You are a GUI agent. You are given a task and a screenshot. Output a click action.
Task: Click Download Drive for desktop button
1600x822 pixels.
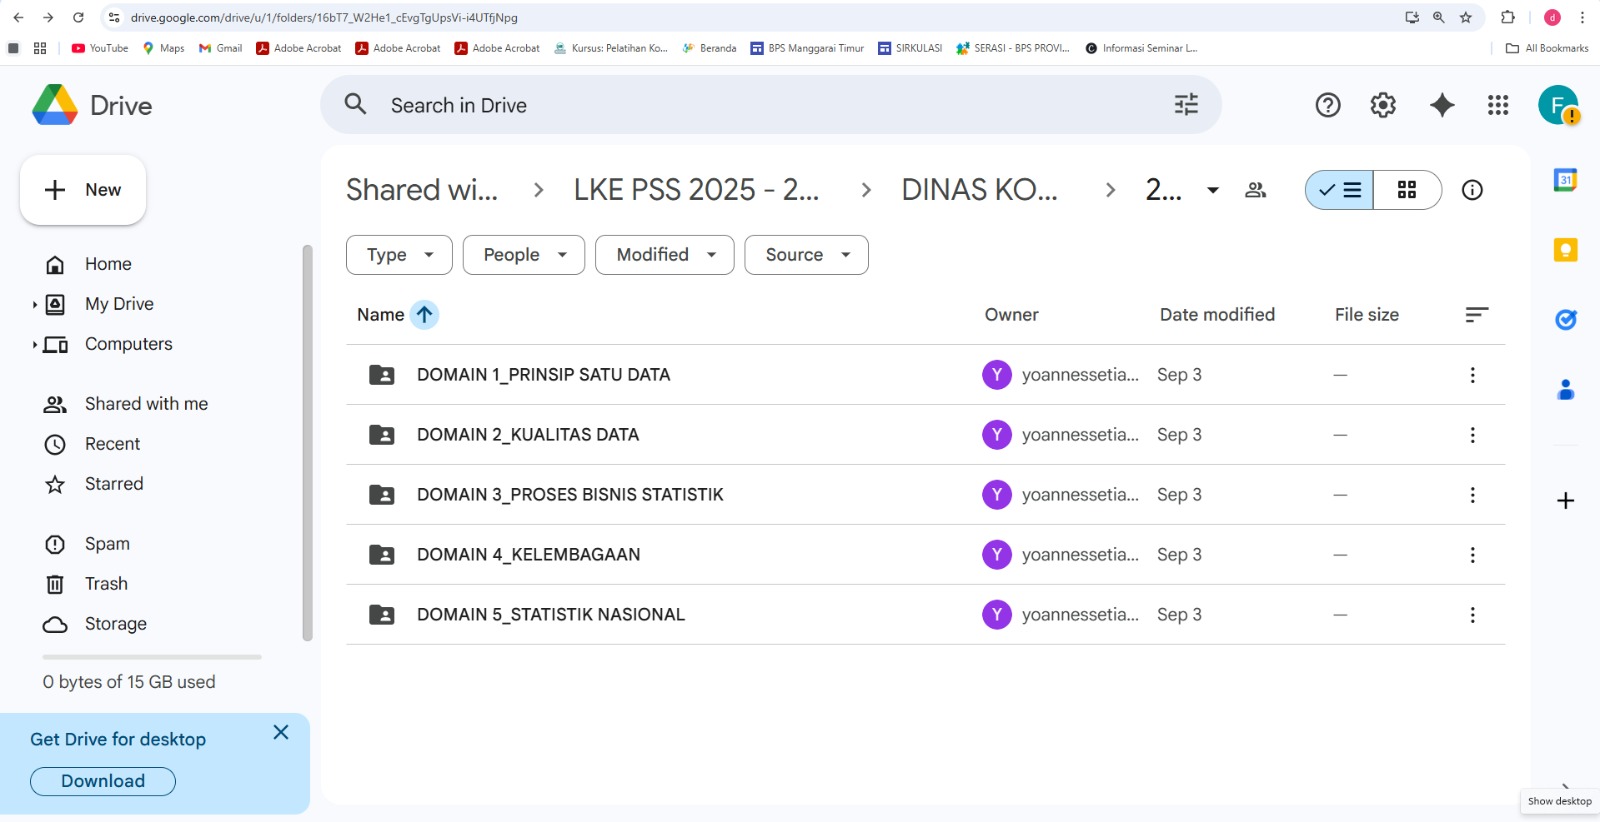tap(103, 781)
